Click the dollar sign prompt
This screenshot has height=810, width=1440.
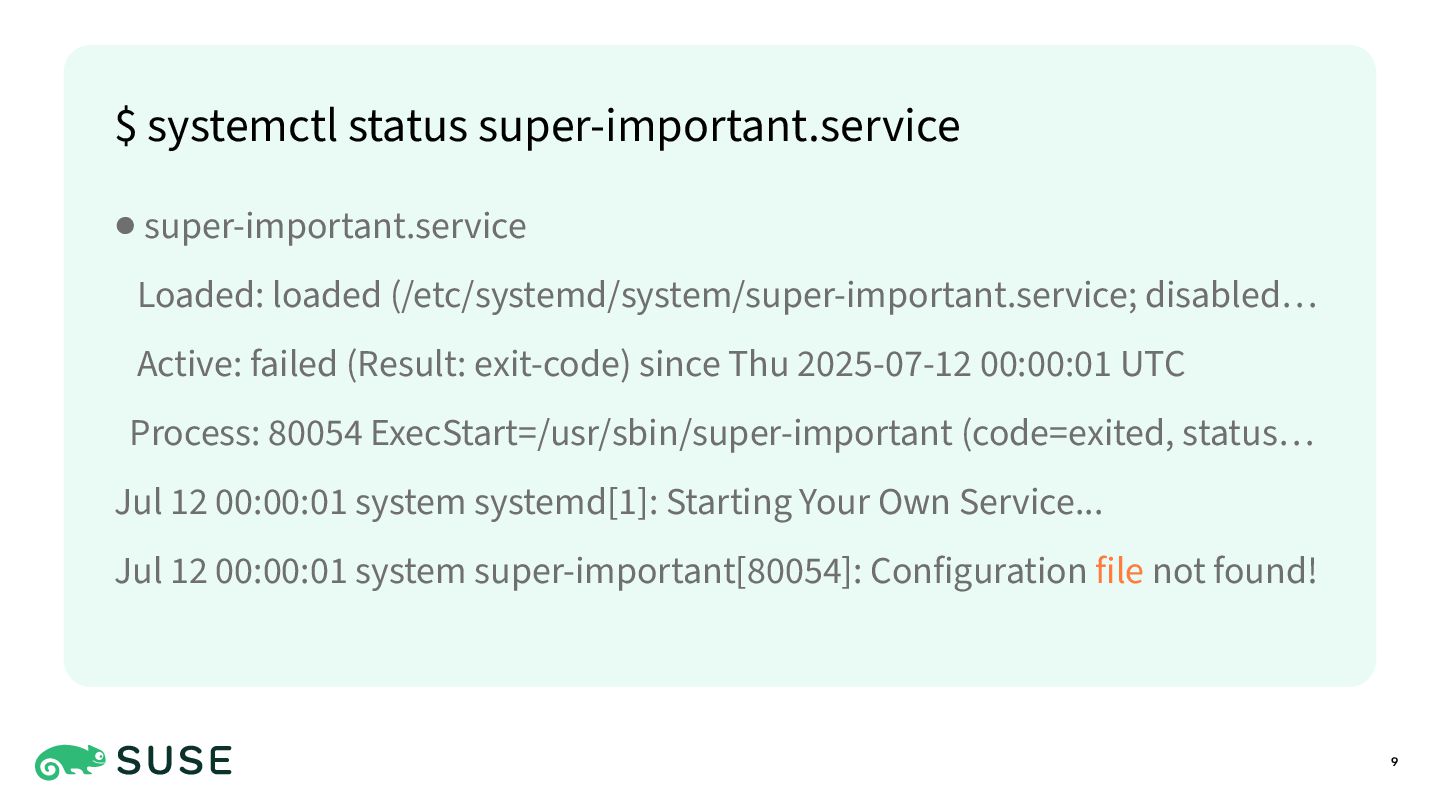(x=126, y=126)
